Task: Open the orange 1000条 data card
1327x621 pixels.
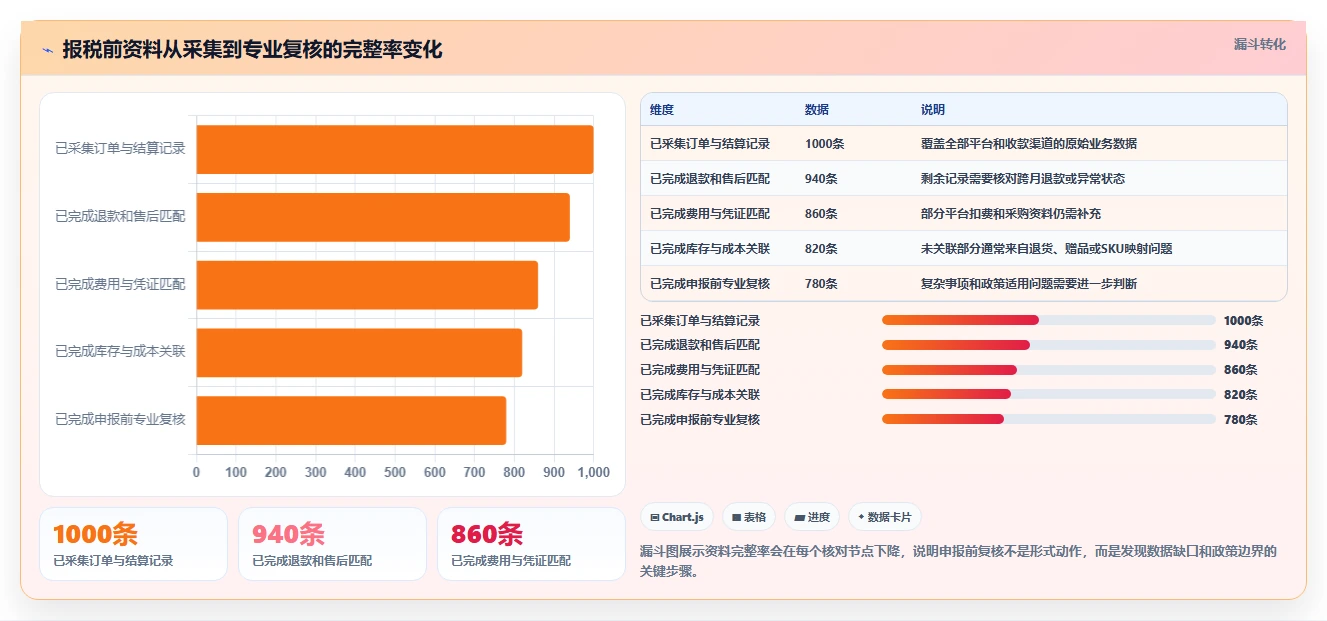Action: point(133,544)
